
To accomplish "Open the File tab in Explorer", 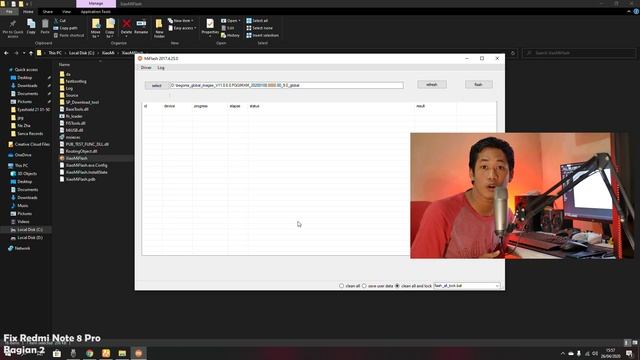I will pos(9,11).
